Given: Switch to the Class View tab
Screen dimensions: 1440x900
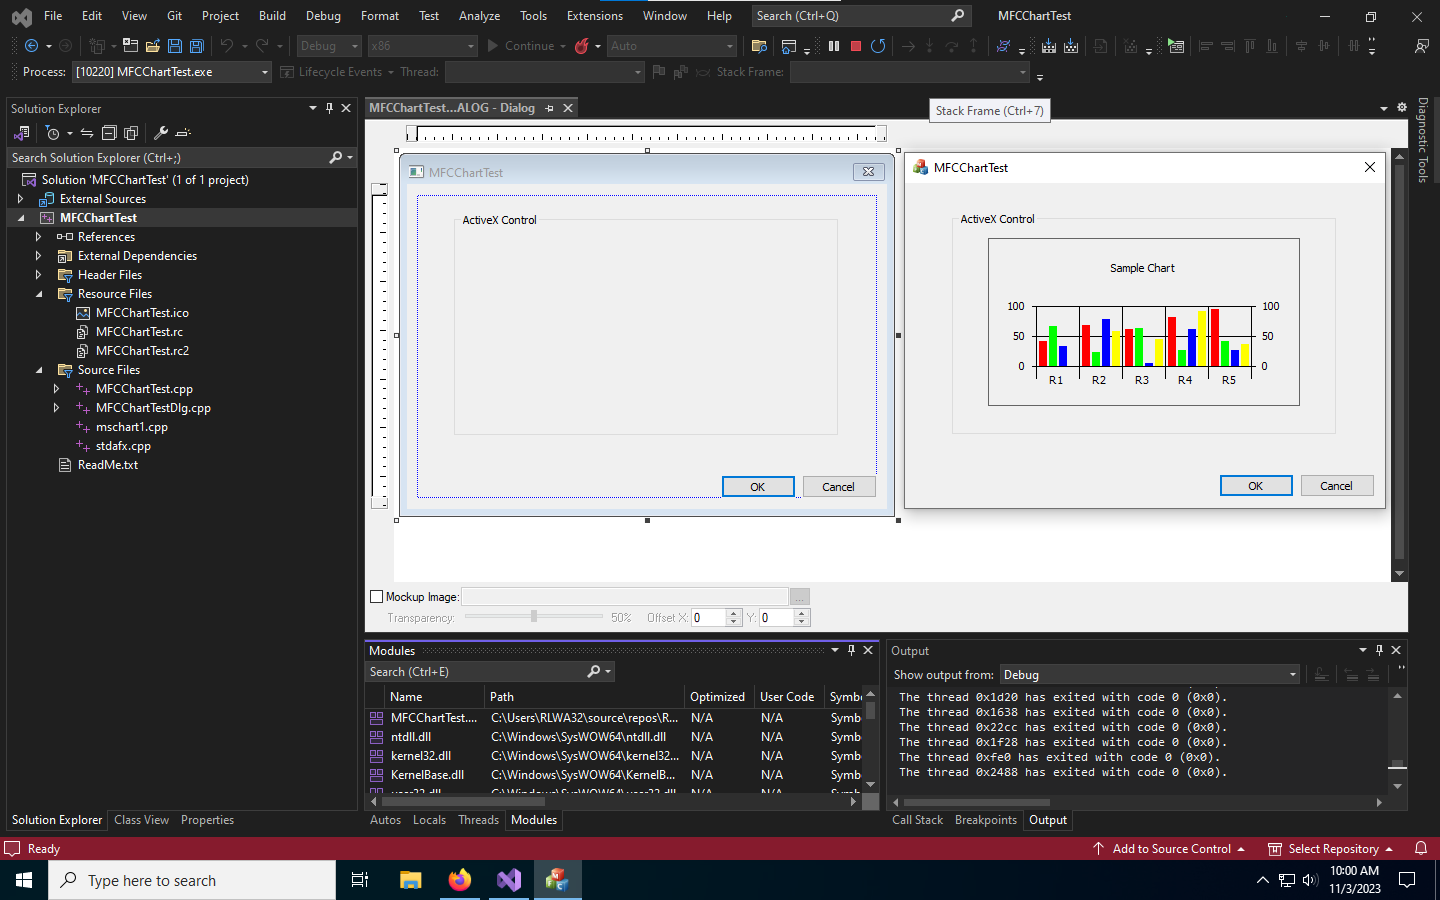Looking at the screenshot, I should 142,820.
